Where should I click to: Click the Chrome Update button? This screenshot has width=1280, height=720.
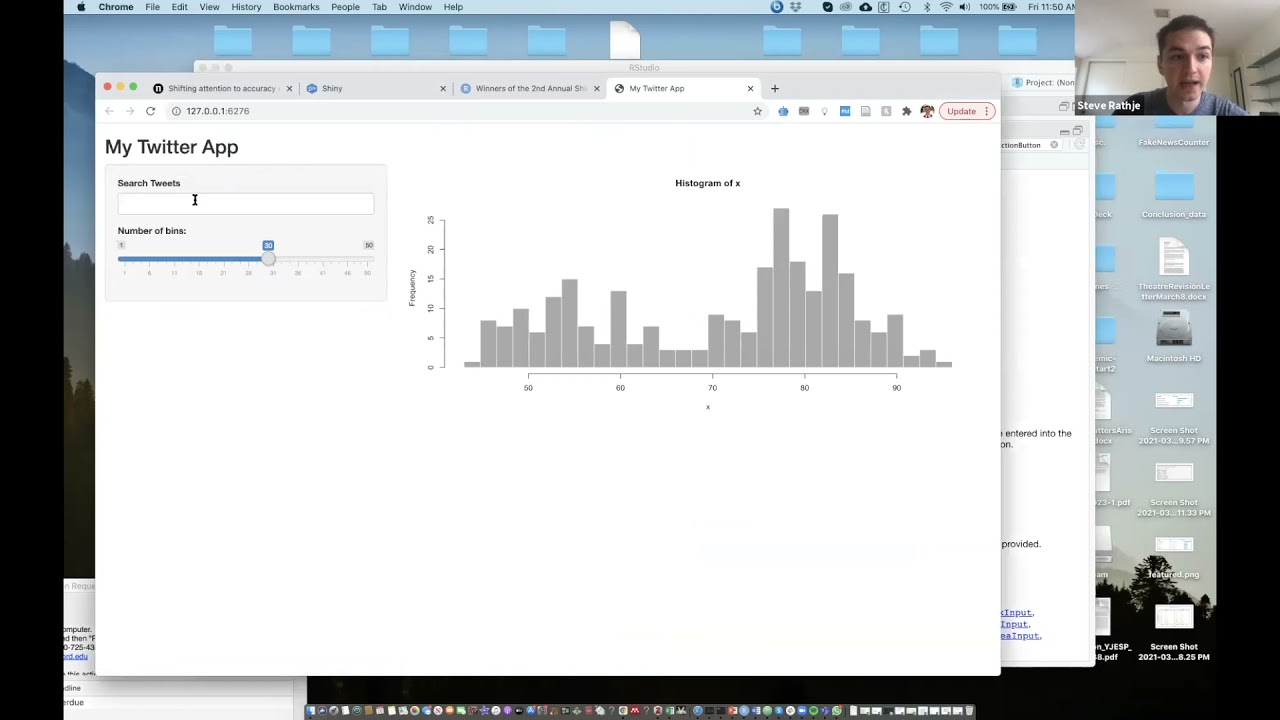pos(966,111)
